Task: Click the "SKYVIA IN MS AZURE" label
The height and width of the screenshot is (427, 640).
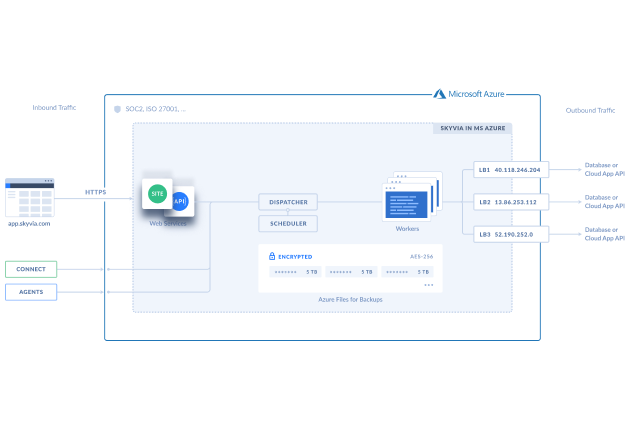Action: click(473, 128)
